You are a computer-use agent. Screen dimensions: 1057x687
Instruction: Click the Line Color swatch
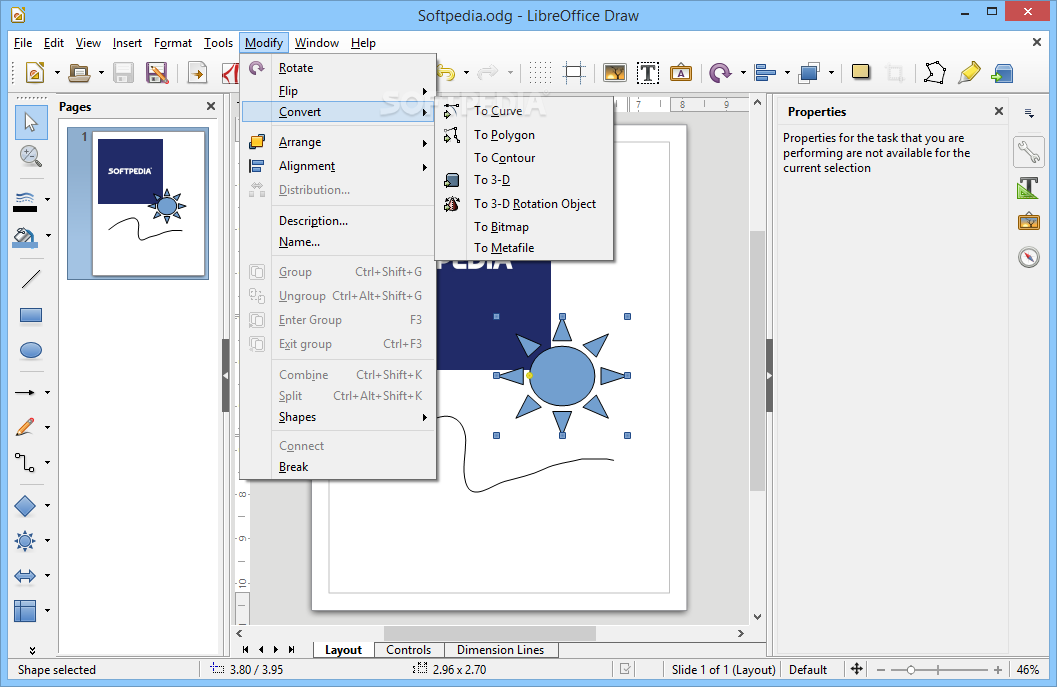(x=26, y=202)
